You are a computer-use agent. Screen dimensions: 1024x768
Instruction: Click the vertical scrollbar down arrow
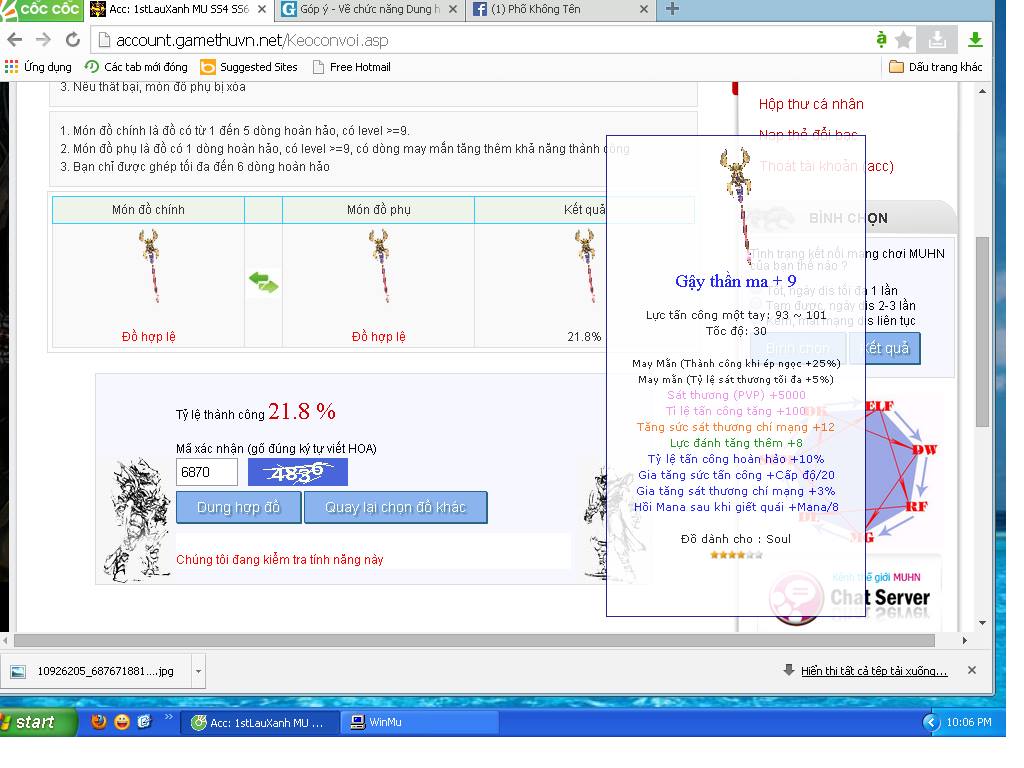982,623
